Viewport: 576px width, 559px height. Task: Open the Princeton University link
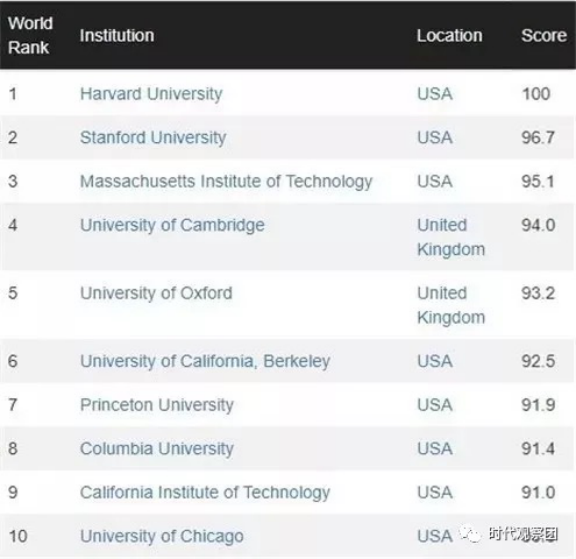click(157, 405)
